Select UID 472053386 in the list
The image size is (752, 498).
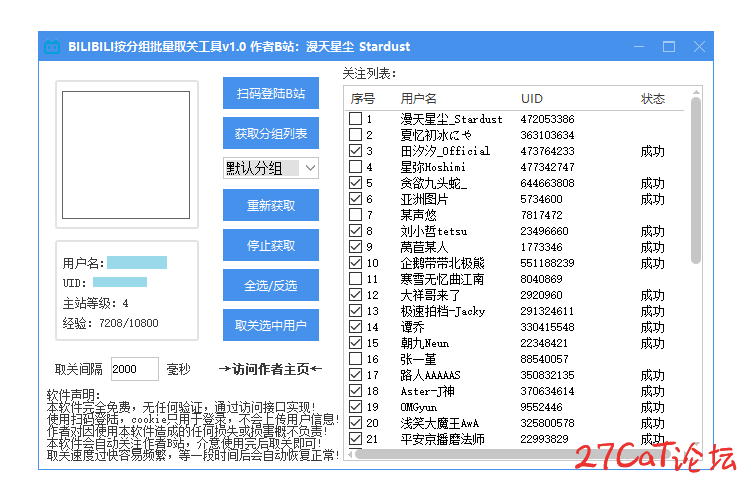[547, 119]
